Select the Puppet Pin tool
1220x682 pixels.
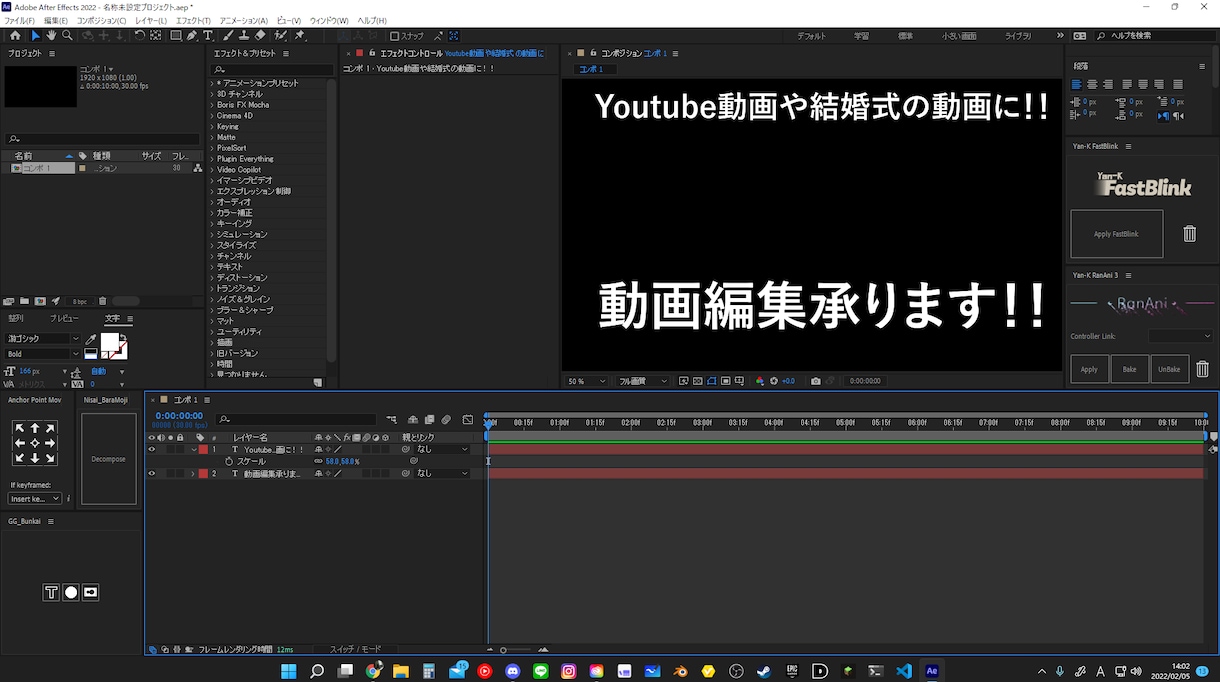[299, 35]
